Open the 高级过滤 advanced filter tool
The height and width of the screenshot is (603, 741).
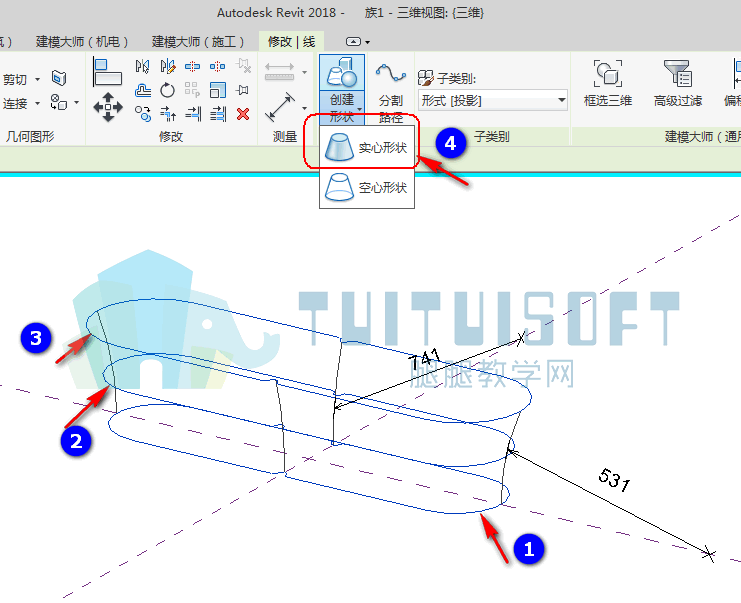[x=678, y=83]
